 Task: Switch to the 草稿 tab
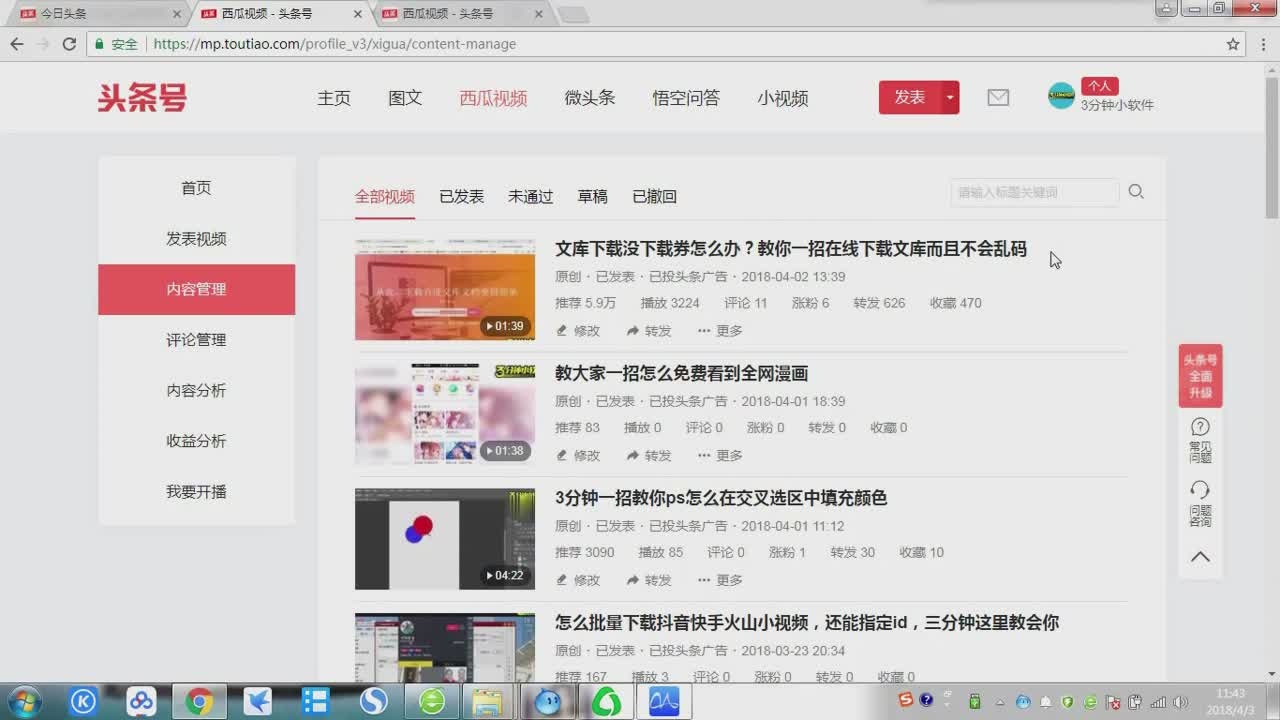[592, 197]
